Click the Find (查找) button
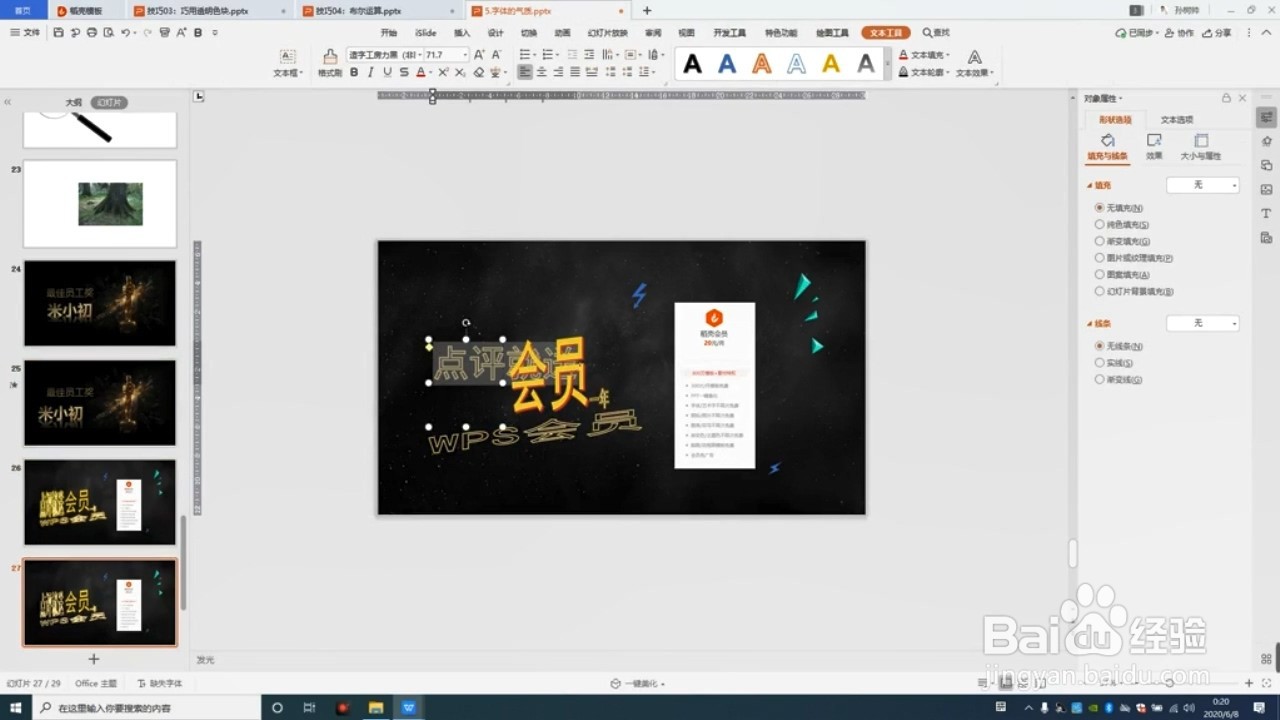This screenshot has width=1280, height=720. (x=936, y=33)
